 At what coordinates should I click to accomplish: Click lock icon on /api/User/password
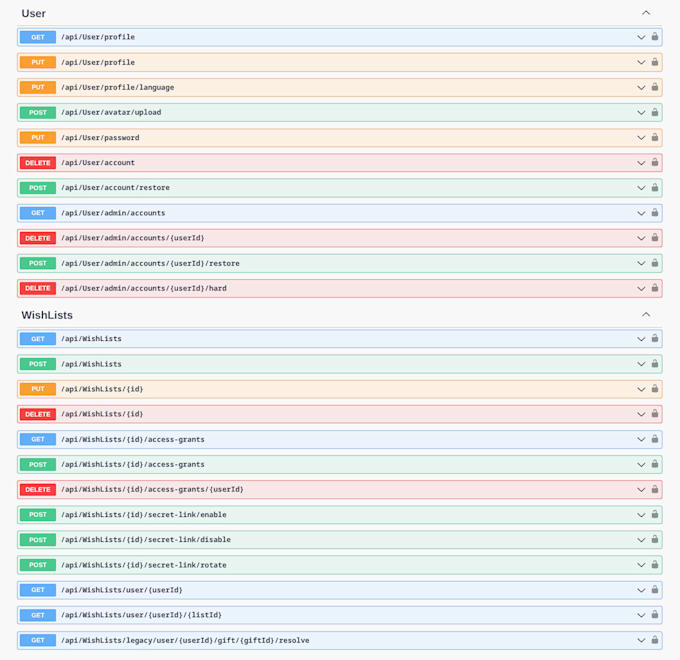coord(654,137)
